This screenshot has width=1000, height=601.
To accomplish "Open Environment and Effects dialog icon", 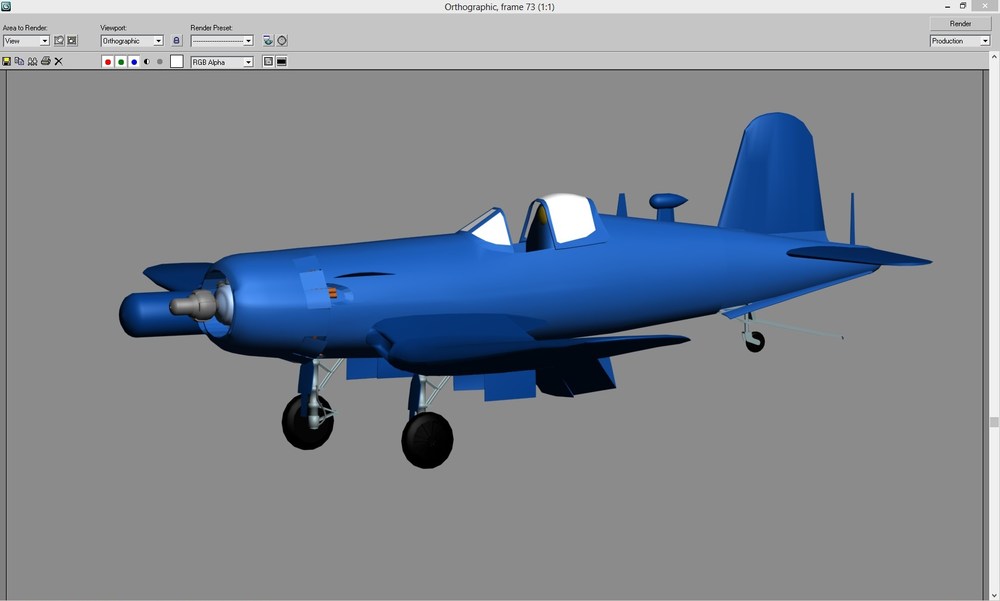I will 281,40.
